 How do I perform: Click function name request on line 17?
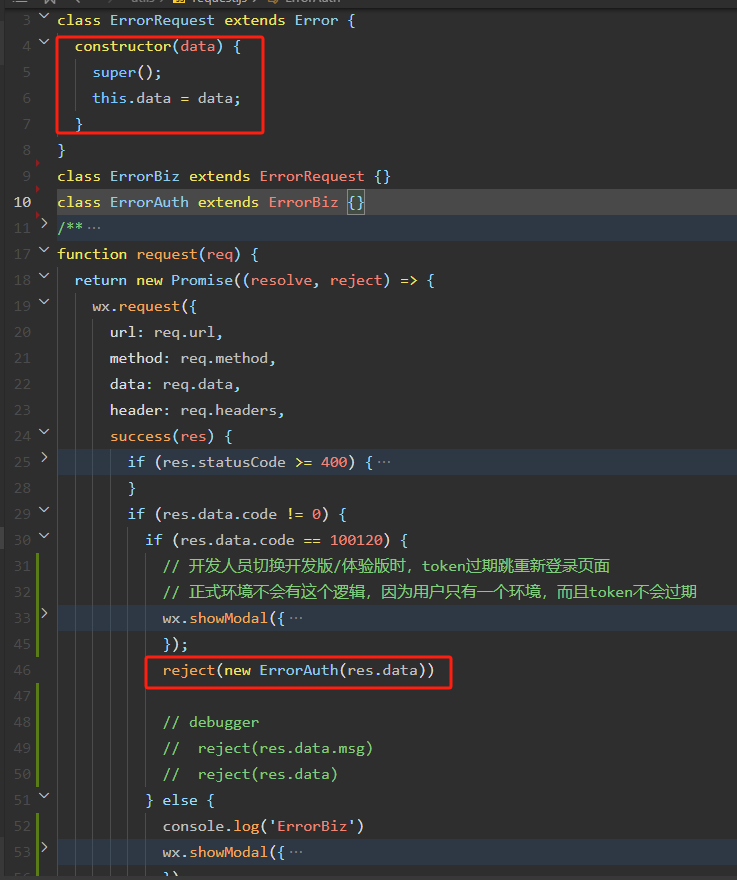pos(167,254)
